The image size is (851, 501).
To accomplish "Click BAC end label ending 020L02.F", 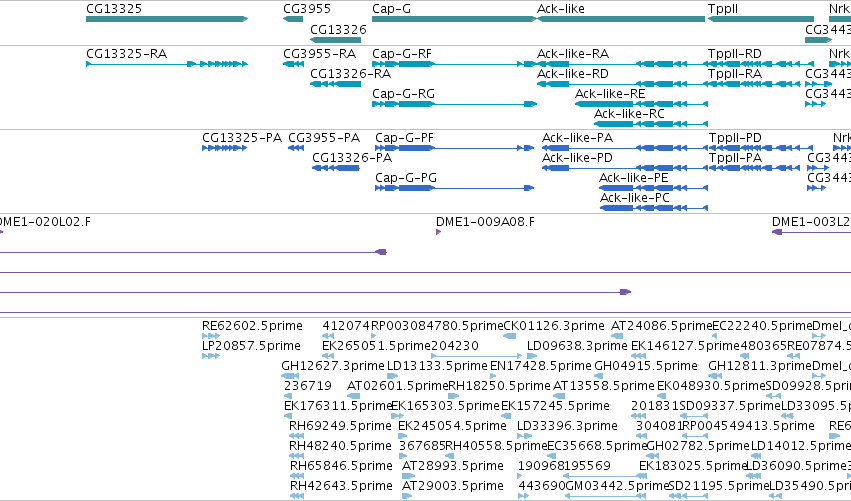I will click(45, 221).
